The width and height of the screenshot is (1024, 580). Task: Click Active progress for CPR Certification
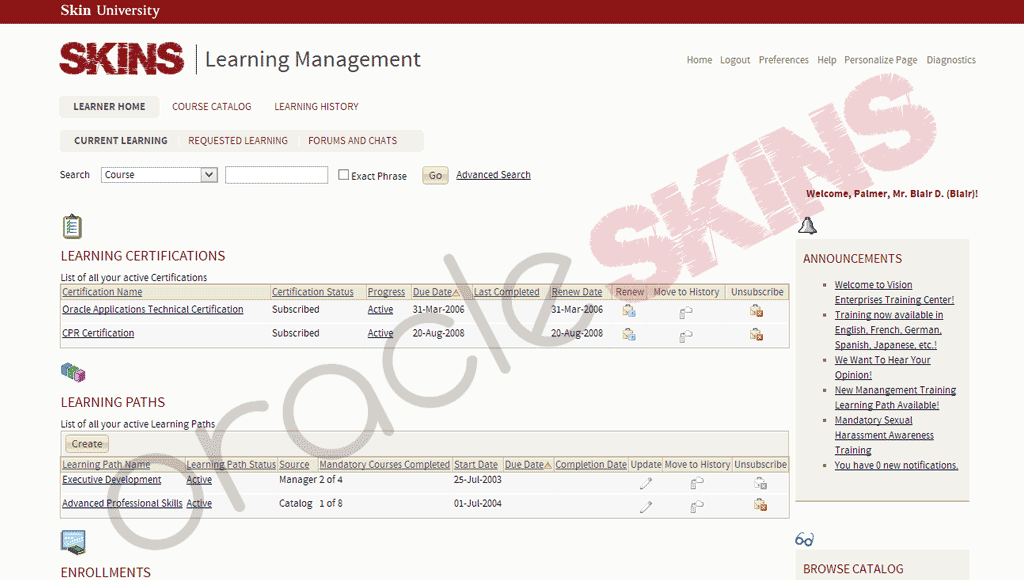tap(380, 332)
